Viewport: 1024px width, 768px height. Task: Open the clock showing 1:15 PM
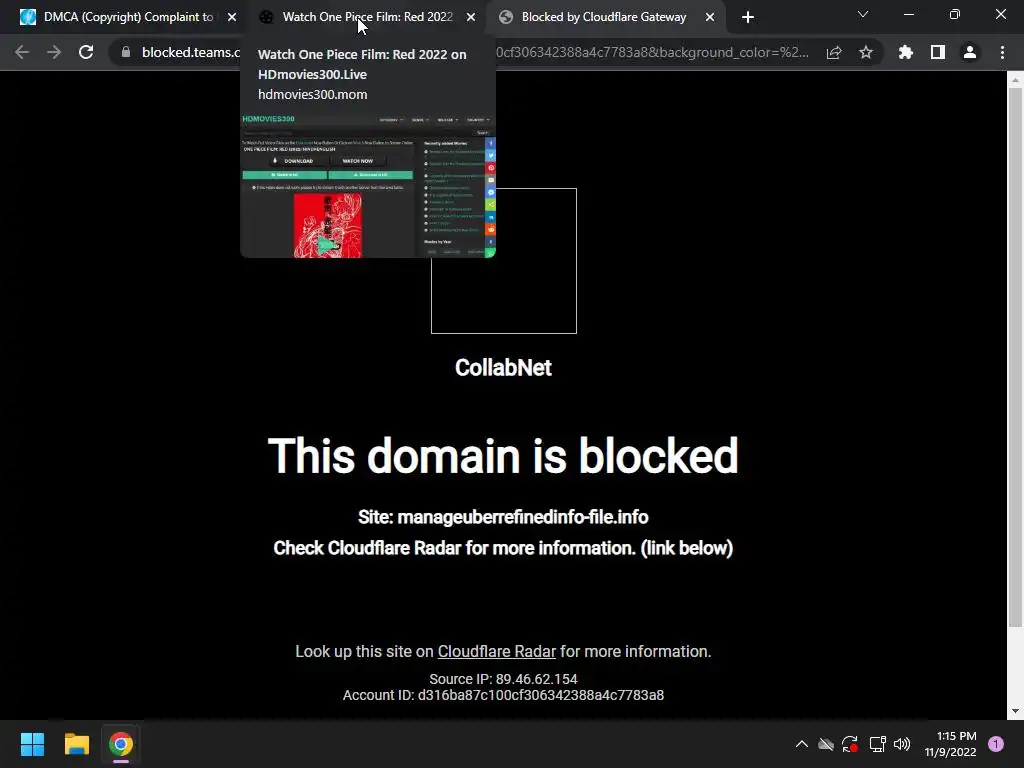point(950,744)
